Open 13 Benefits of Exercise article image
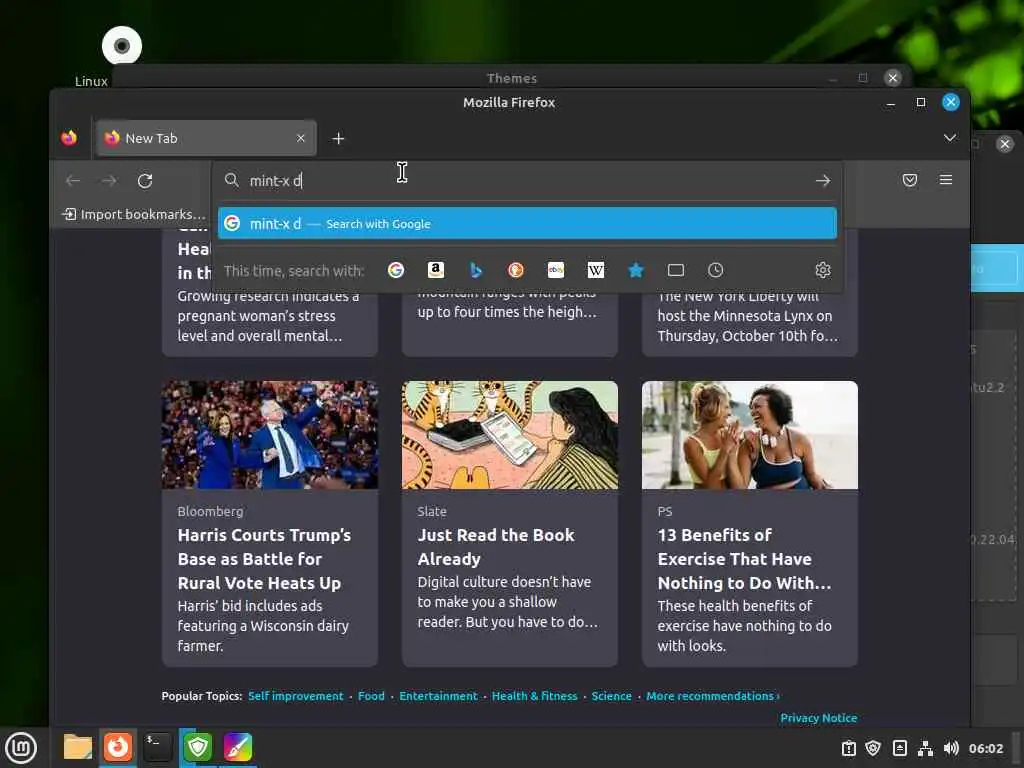 point(750,434)
